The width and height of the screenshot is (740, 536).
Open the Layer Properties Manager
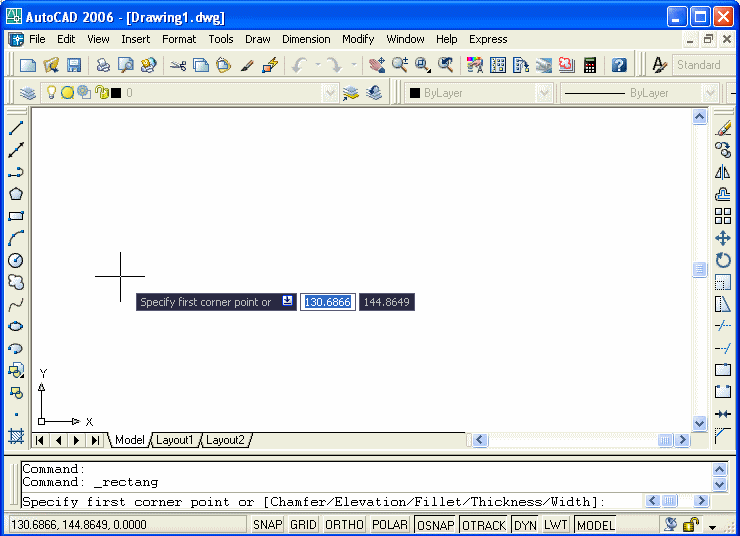[x=28, y=93]
